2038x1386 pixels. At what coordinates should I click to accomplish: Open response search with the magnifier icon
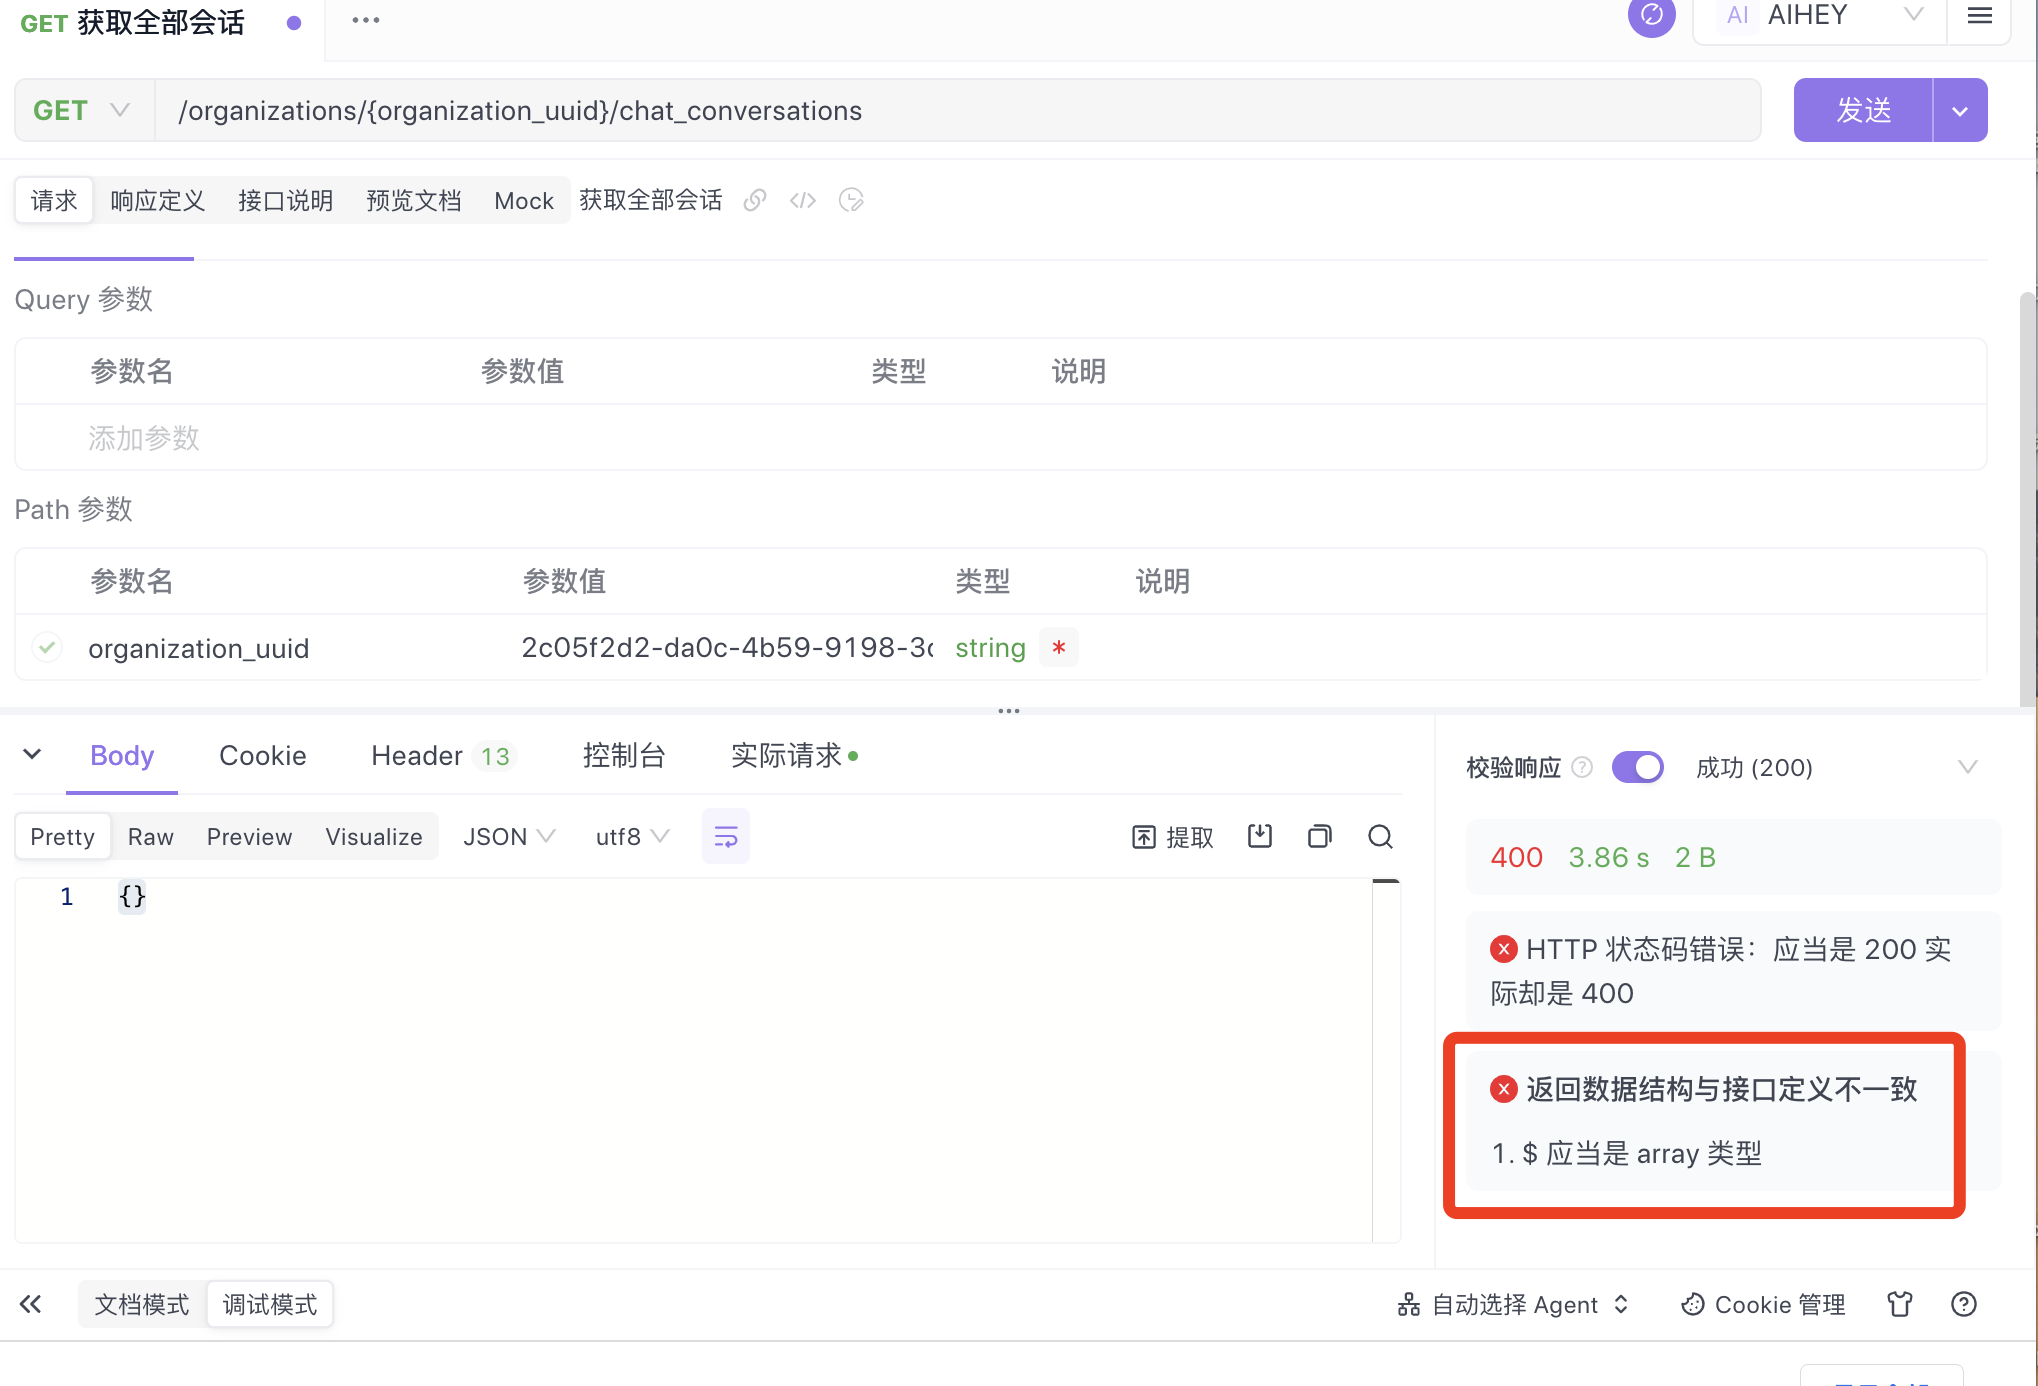[1381, 836]
